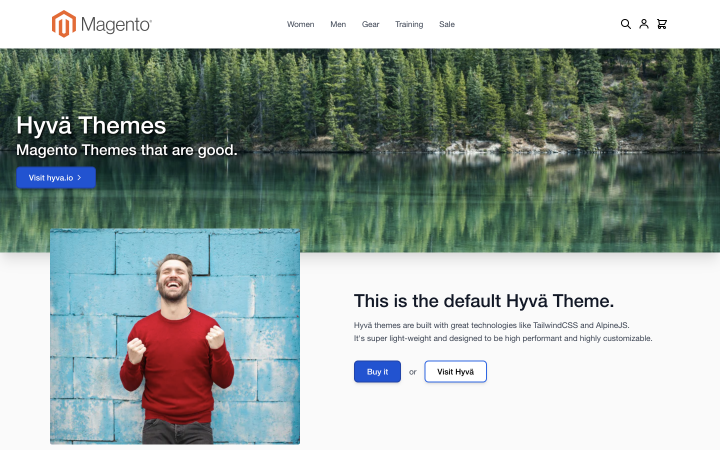Click the outlined Visit Hyvä button
The image size is (720, 450).
click(x=456, y=371)
